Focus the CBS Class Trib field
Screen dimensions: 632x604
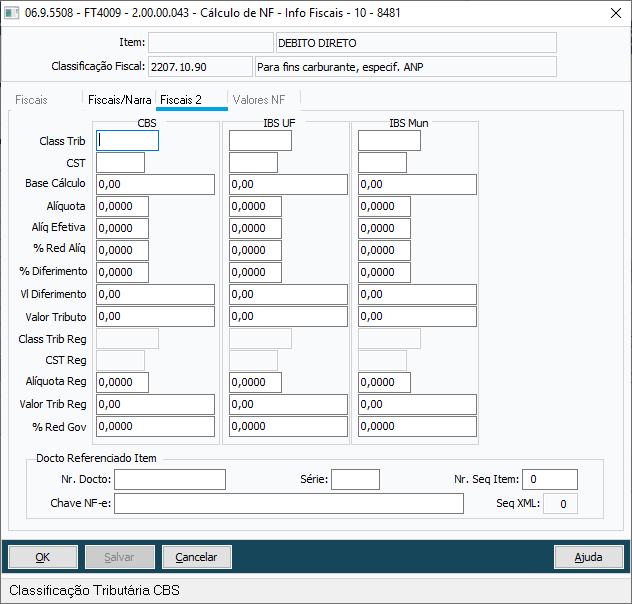pos(127,141)
